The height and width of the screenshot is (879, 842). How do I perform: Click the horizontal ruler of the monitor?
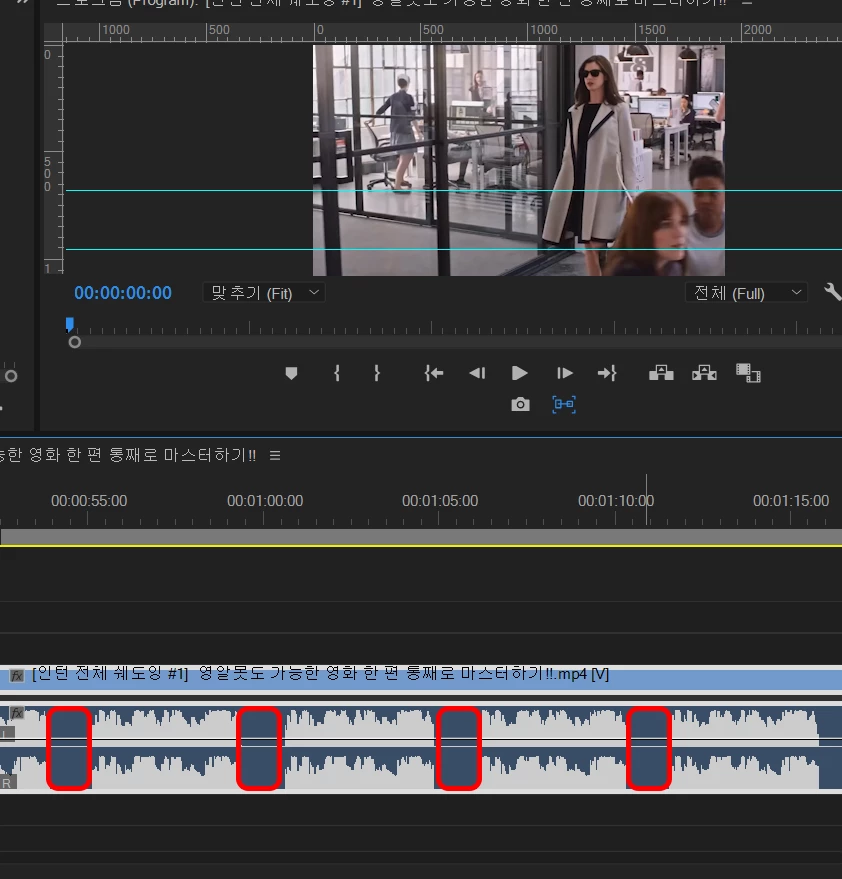[x=452, y=33]
